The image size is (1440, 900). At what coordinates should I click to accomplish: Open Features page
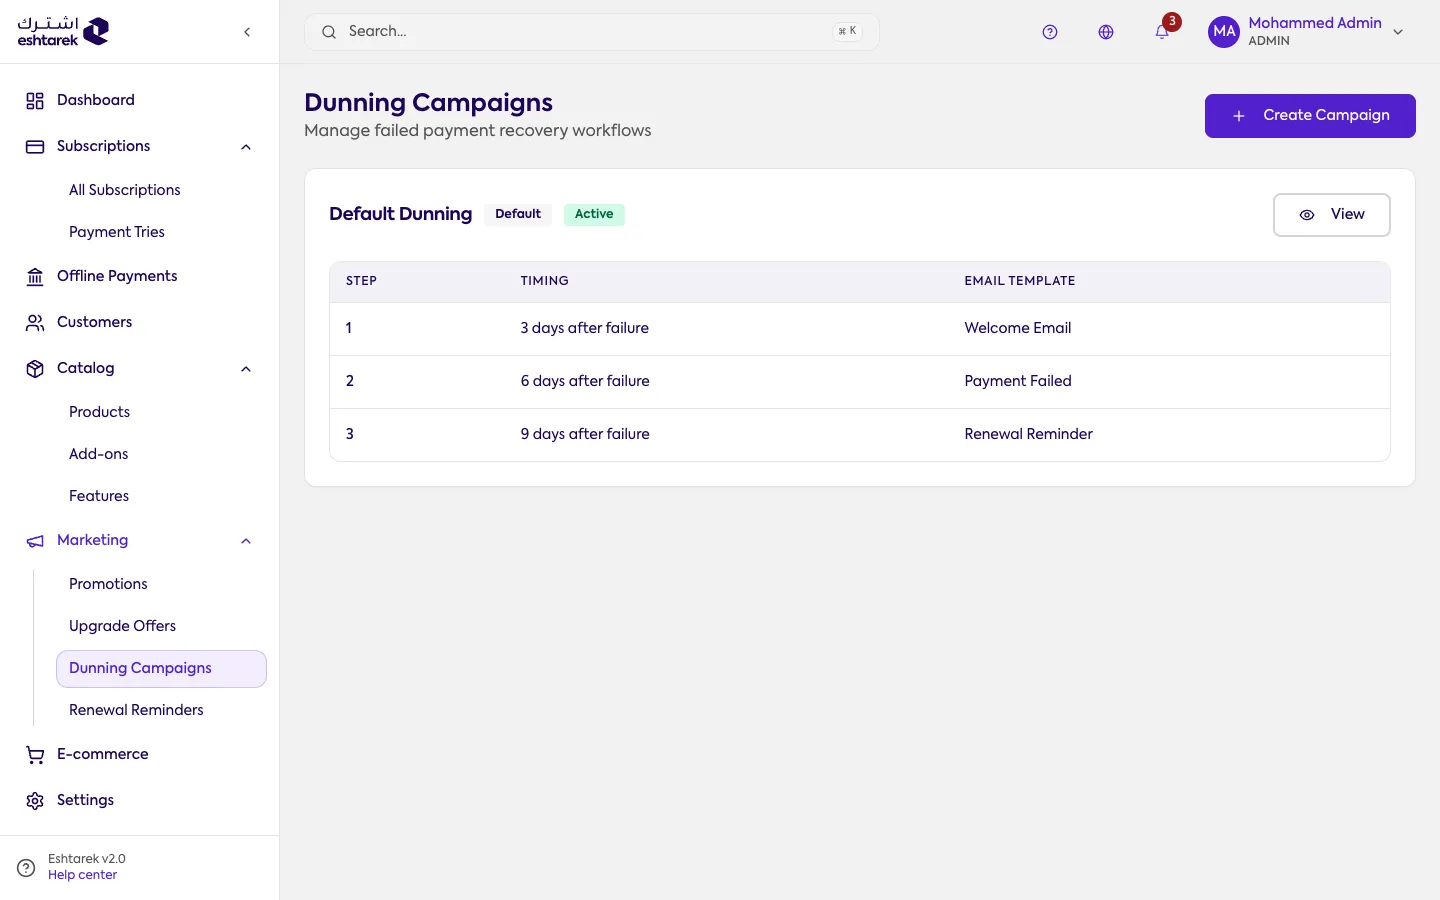pyautogui.click(x=99, y=496)
